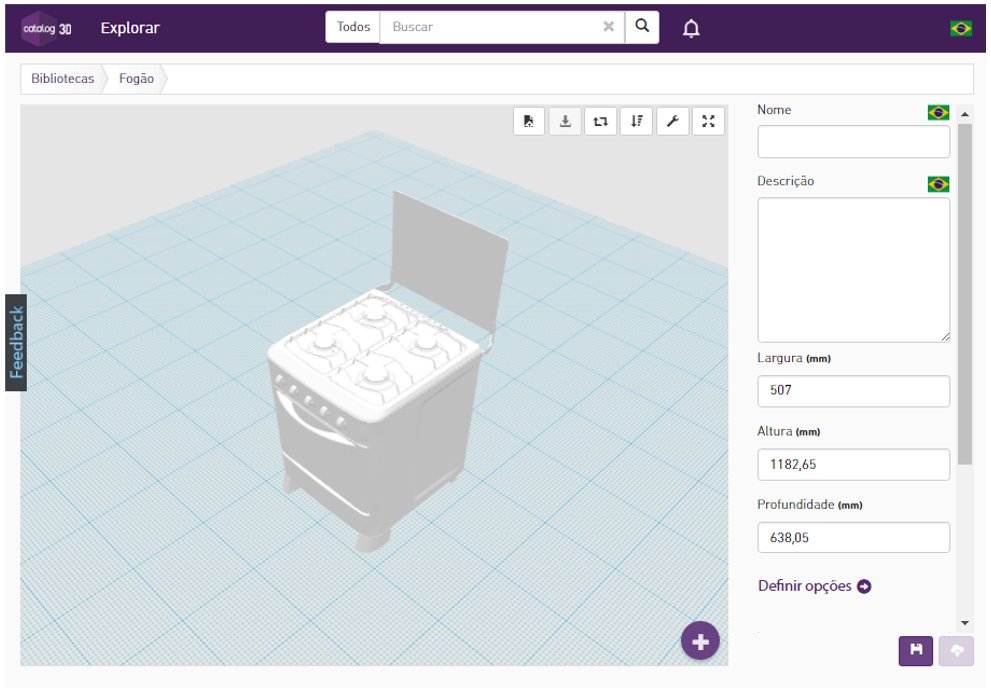
Task: Click the search magnifier button
Action: coord(642,27)
